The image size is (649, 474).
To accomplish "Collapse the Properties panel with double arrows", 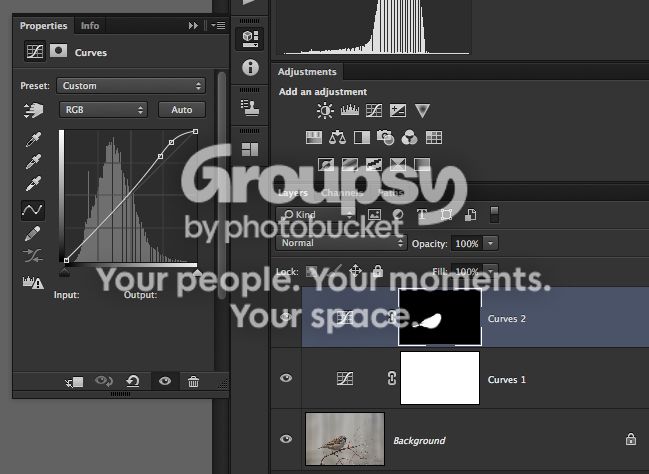I will [x=193, y=26].
